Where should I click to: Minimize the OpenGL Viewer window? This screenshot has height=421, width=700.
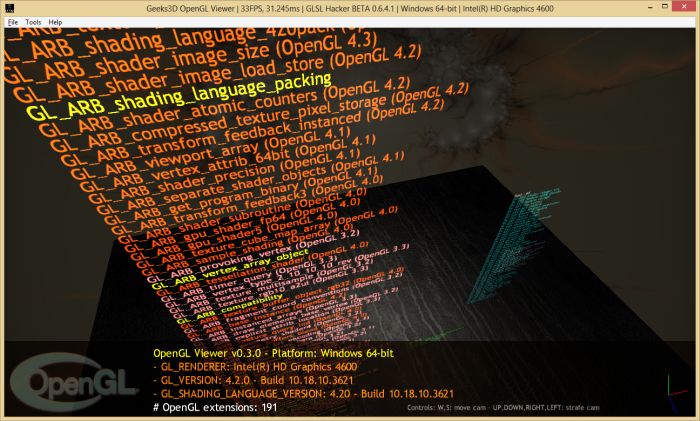click(x=650, y=7)
